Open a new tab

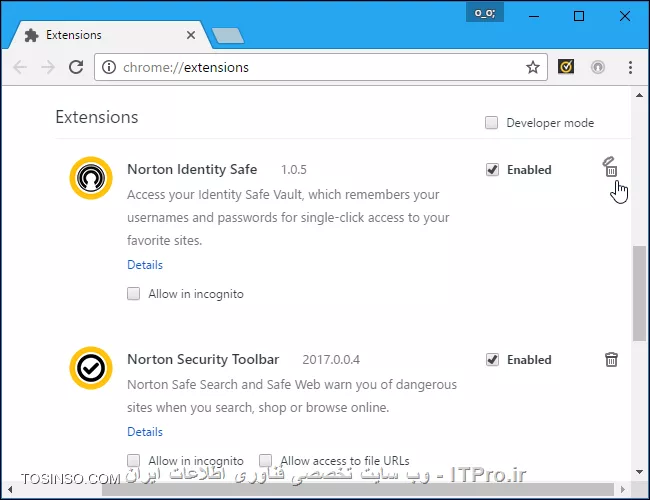pyautogui.click(x=228, y=36)
